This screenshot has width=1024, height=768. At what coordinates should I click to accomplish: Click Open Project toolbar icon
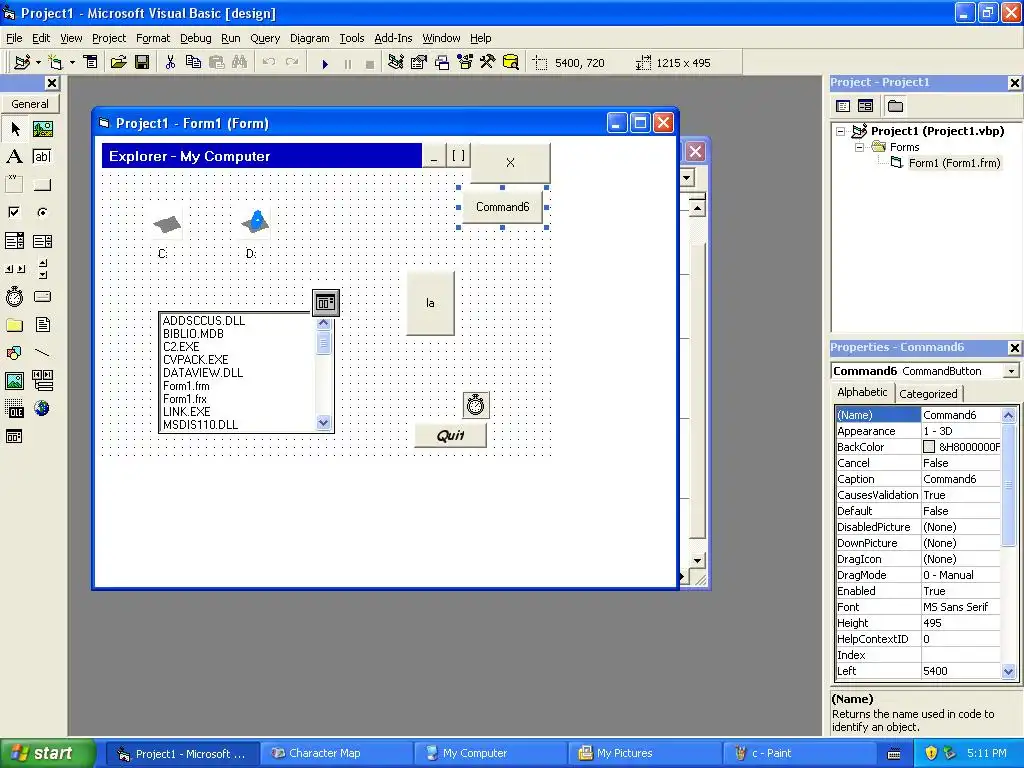pos(118,63)
